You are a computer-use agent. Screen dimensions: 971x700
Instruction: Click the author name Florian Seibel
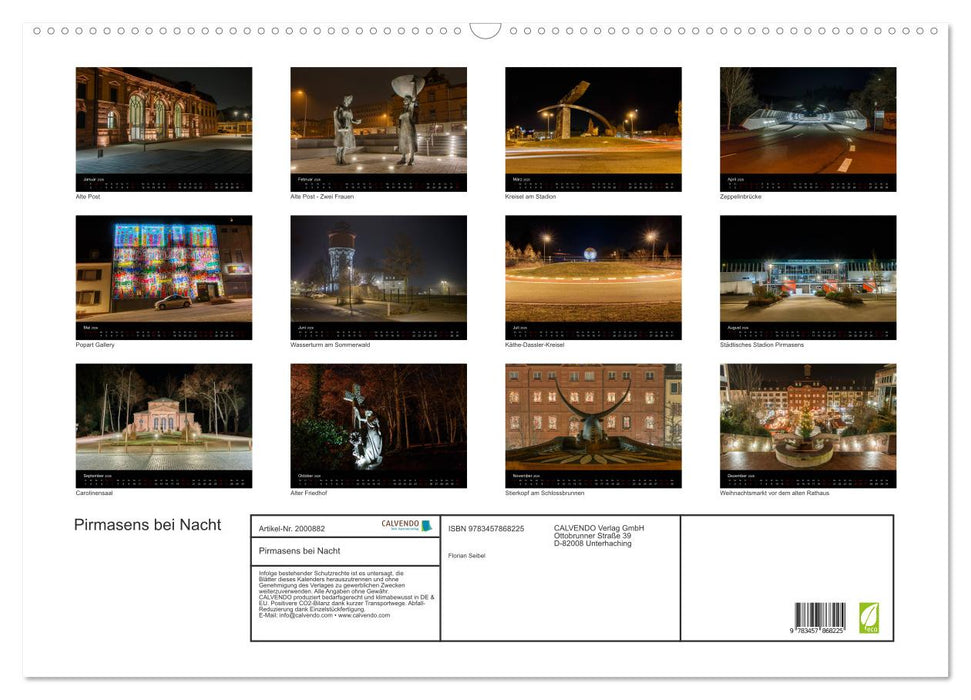pyautogui.click(x=467, y=555)
